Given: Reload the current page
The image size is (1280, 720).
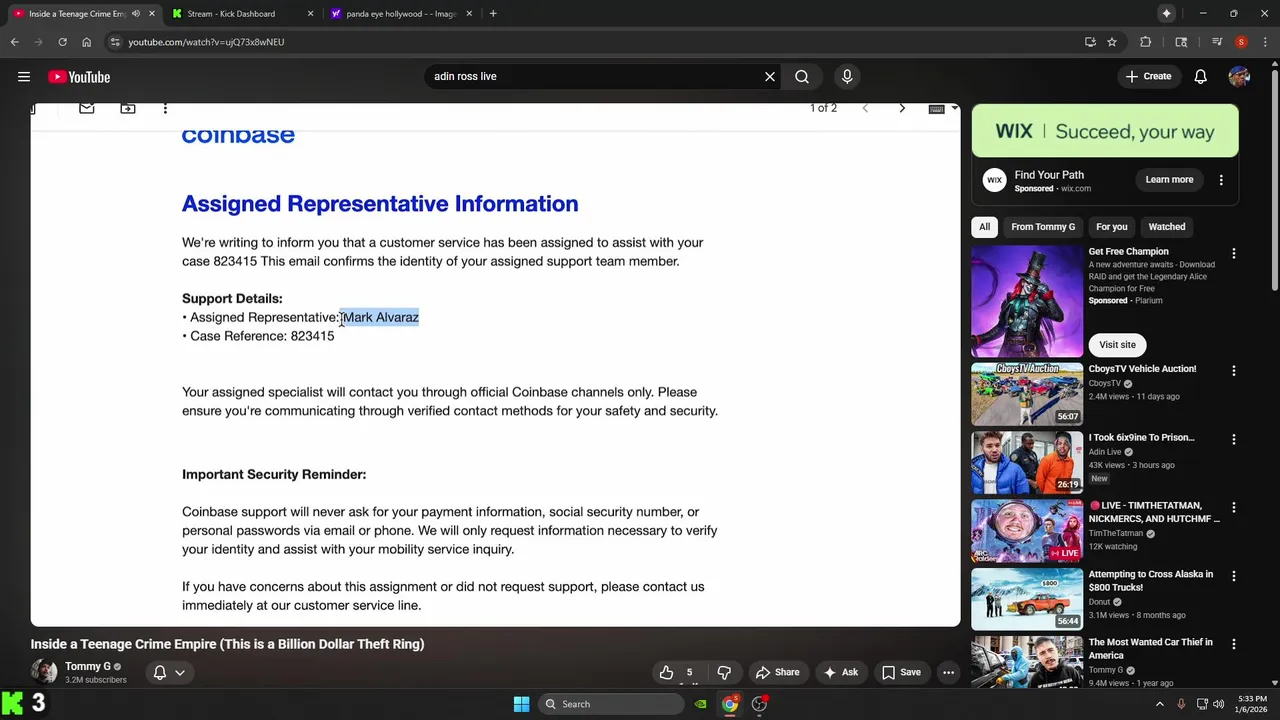Looking at the screenshot, I should click(x=62, y=42).
